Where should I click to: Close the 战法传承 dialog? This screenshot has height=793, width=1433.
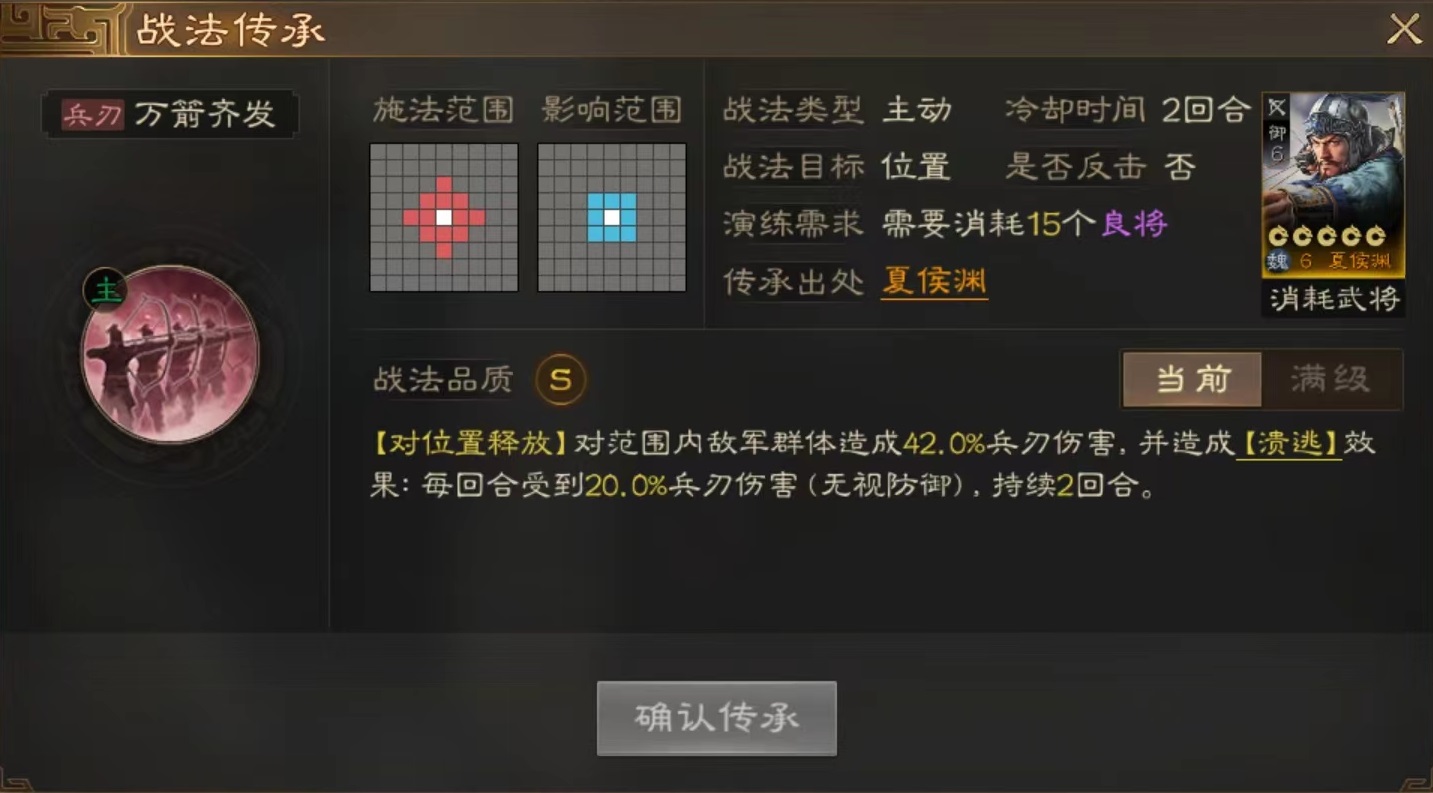(x=1404, y=29)
